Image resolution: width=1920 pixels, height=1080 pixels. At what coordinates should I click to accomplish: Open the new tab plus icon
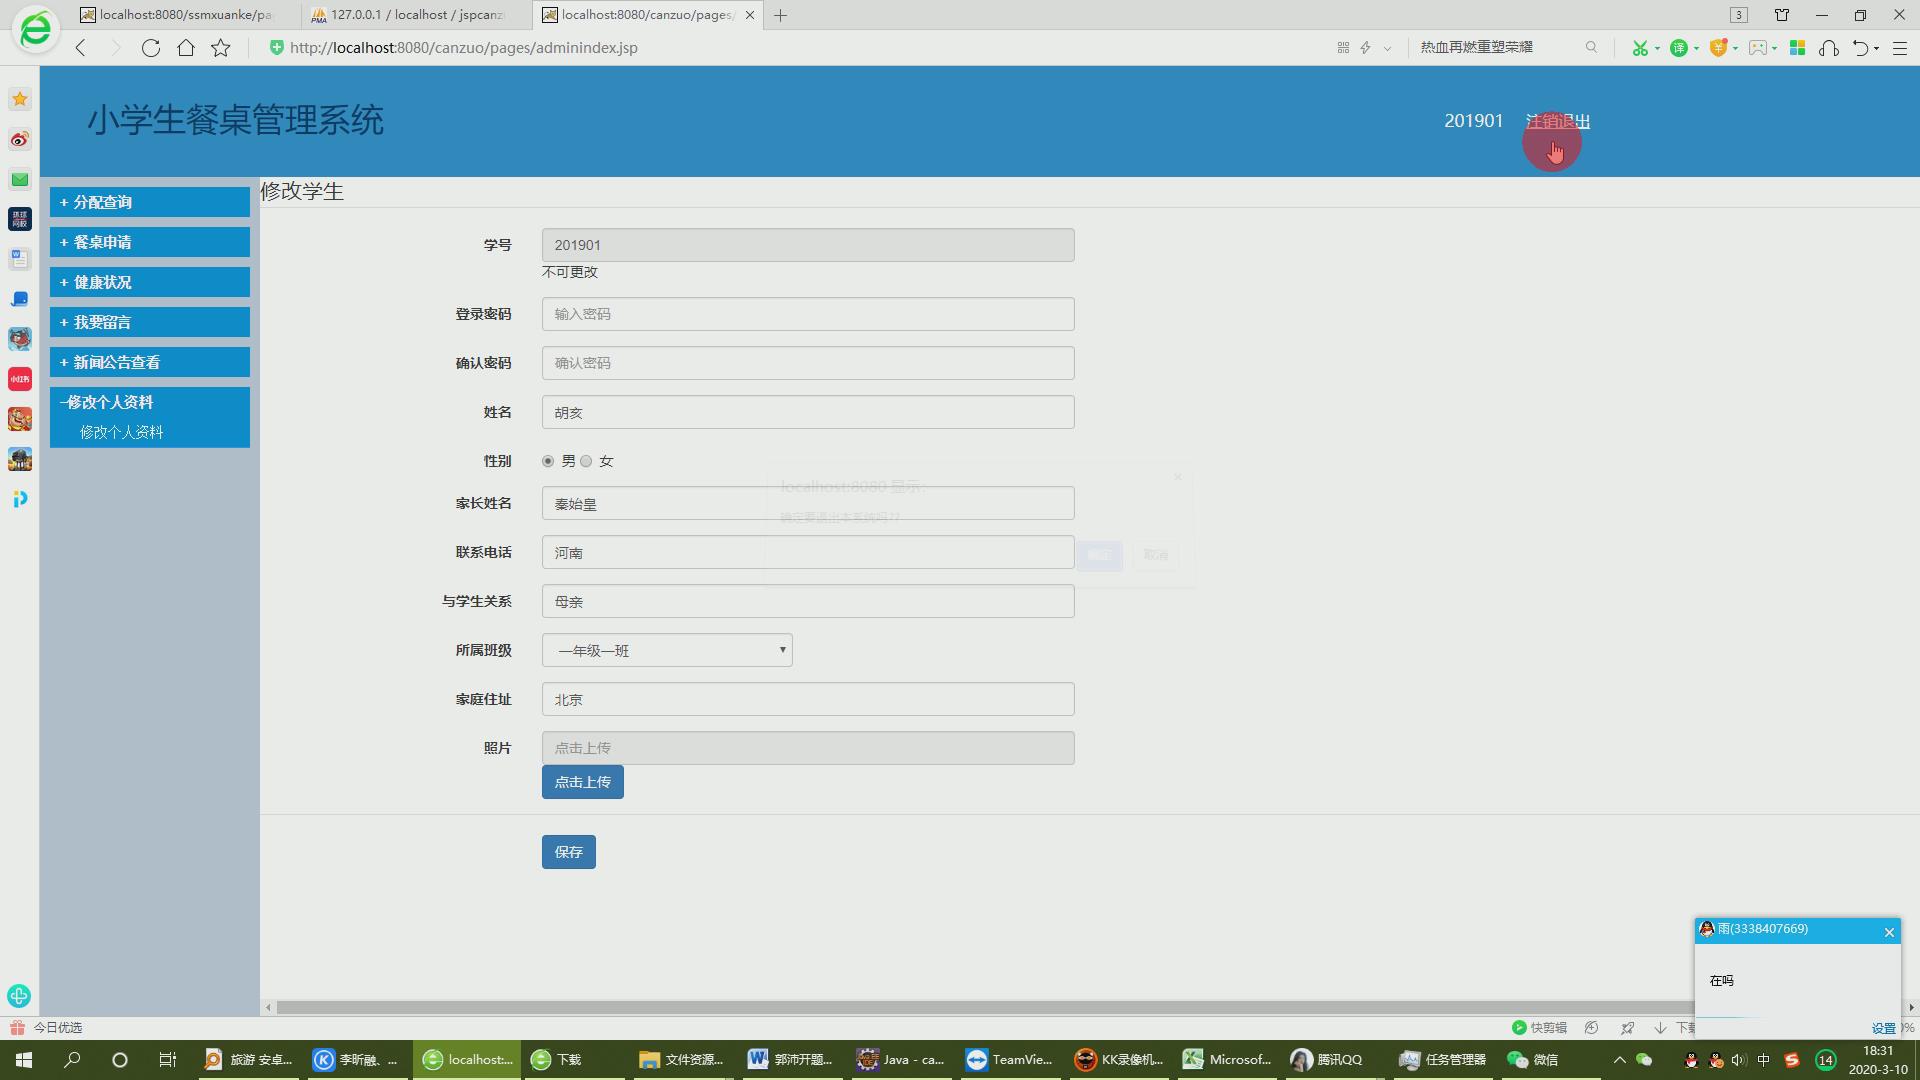(x=780, y=15)
